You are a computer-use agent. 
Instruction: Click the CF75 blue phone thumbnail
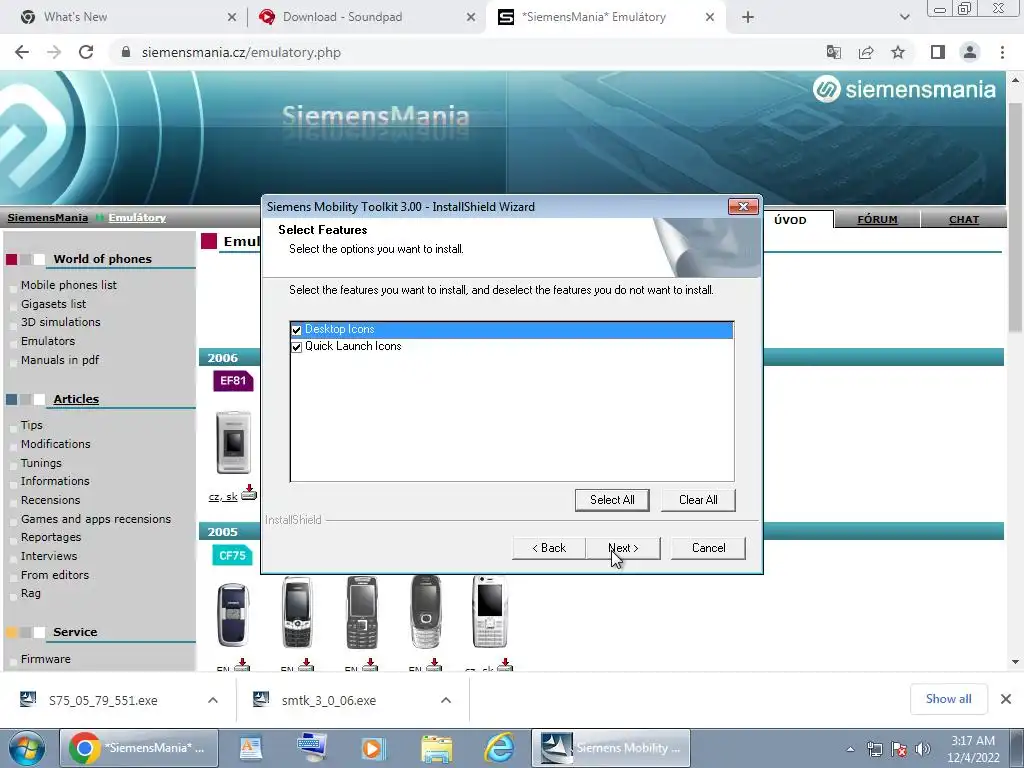[233, 615]
